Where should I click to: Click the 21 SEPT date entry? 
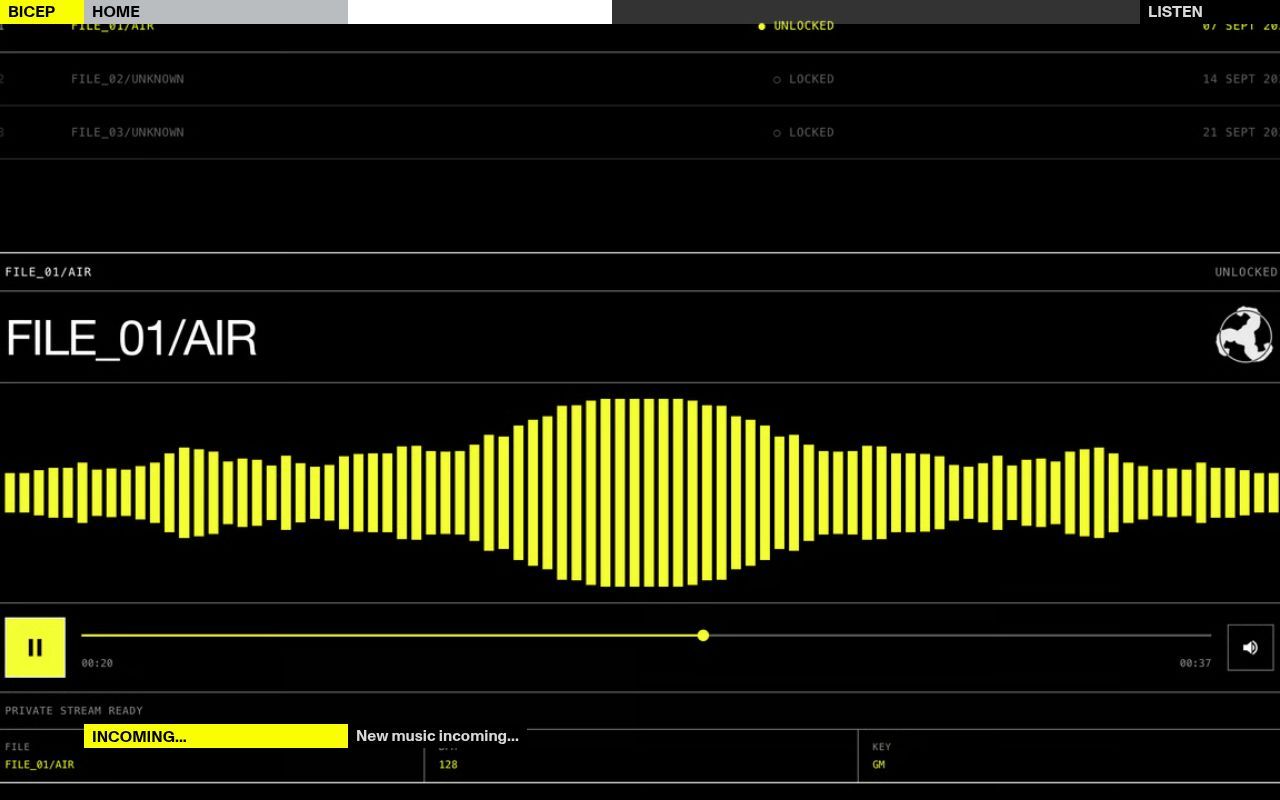pyautogui.click(x=1241, y=132)
